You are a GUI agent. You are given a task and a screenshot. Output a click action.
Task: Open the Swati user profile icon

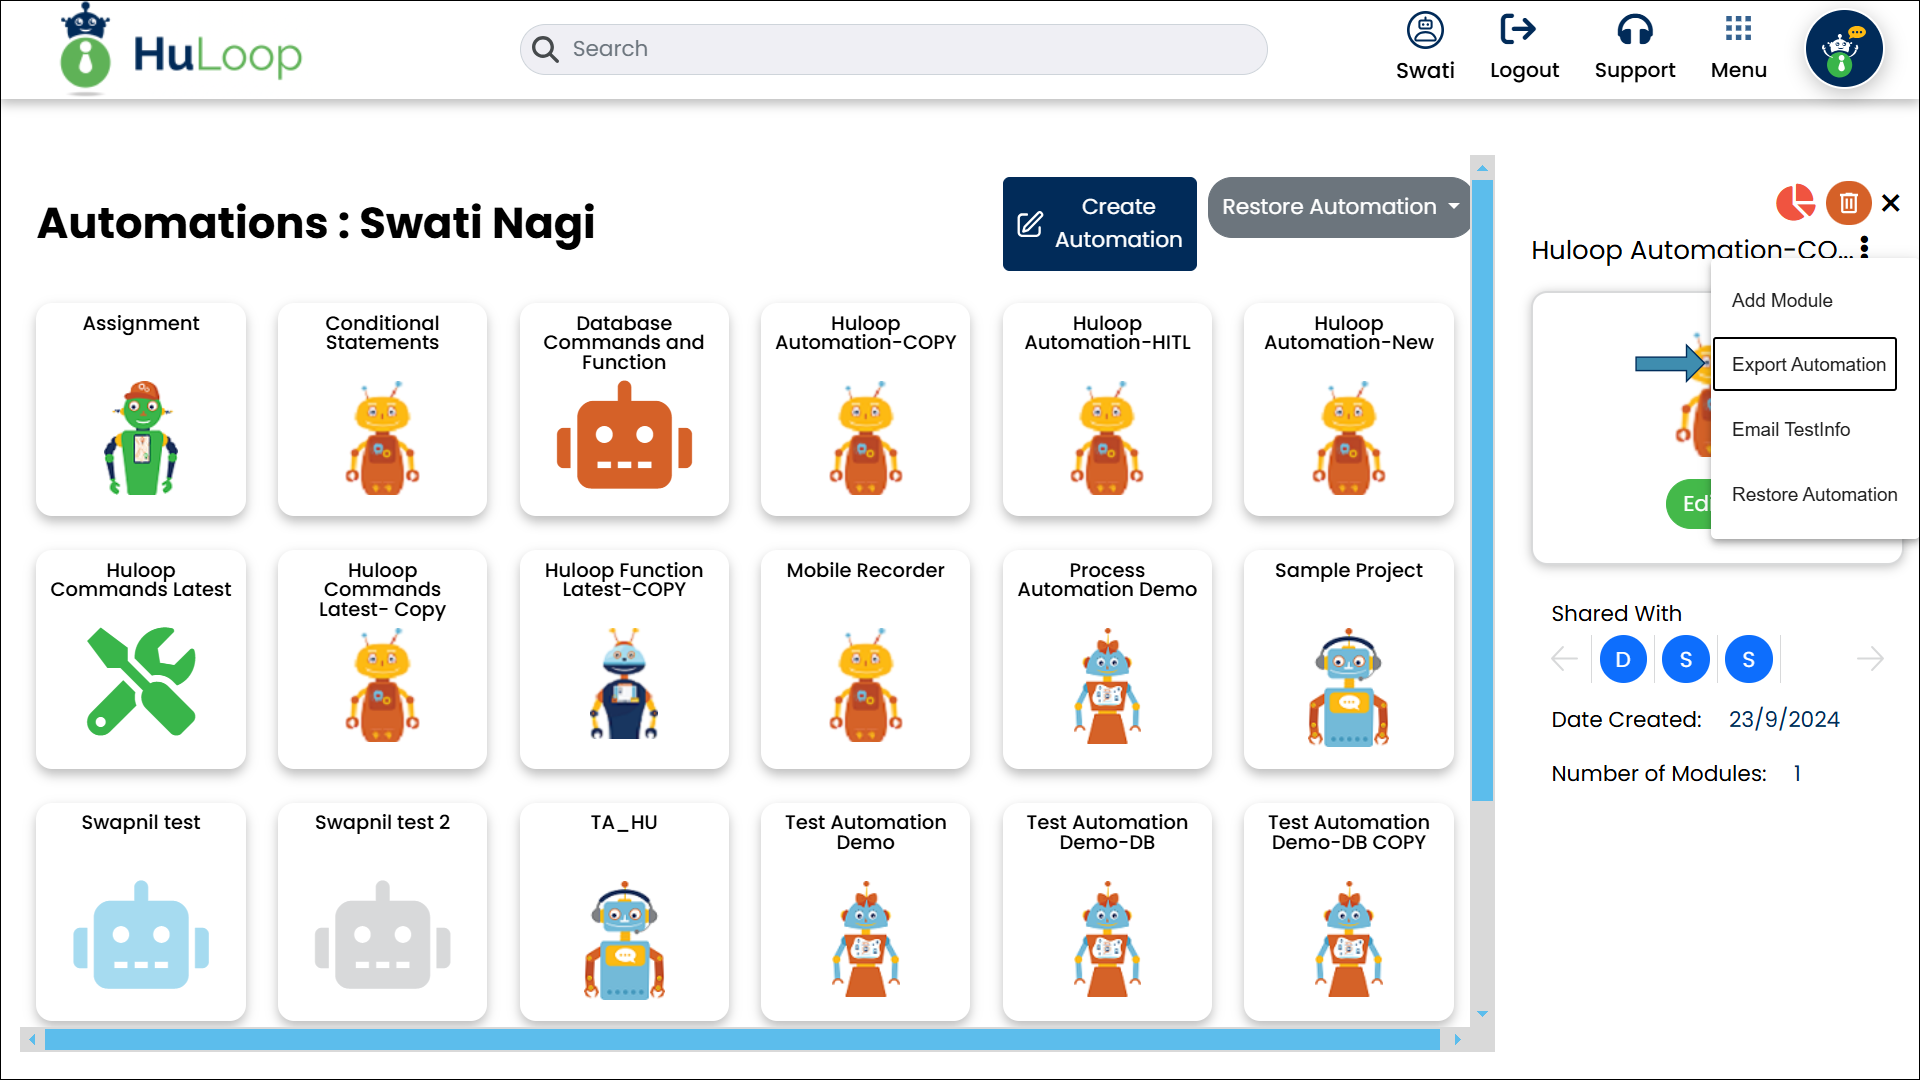1425,30
